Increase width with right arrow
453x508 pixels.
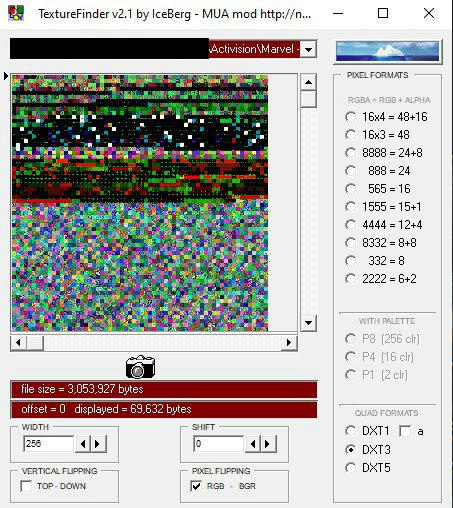click(x=98, y=444)
